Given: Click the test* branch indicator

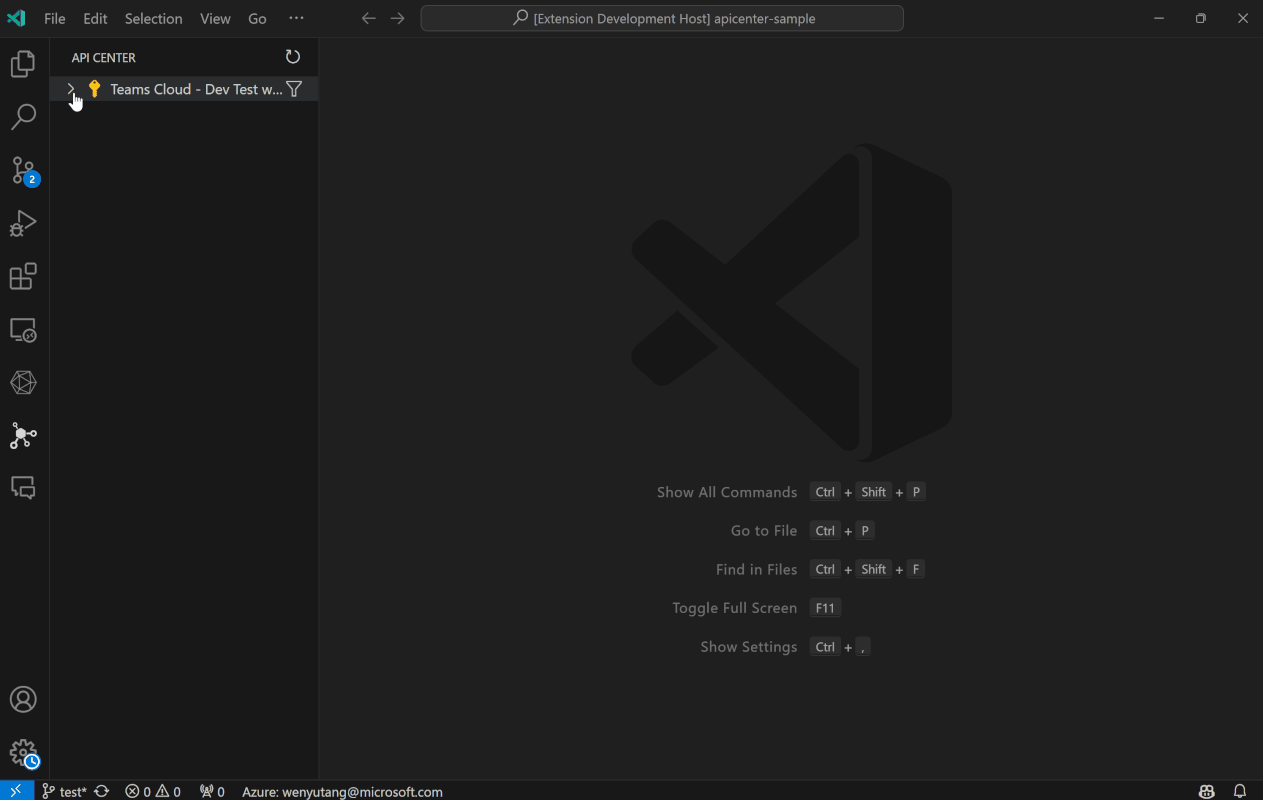Looking at the screenshot, I should (x=66, y=791).
